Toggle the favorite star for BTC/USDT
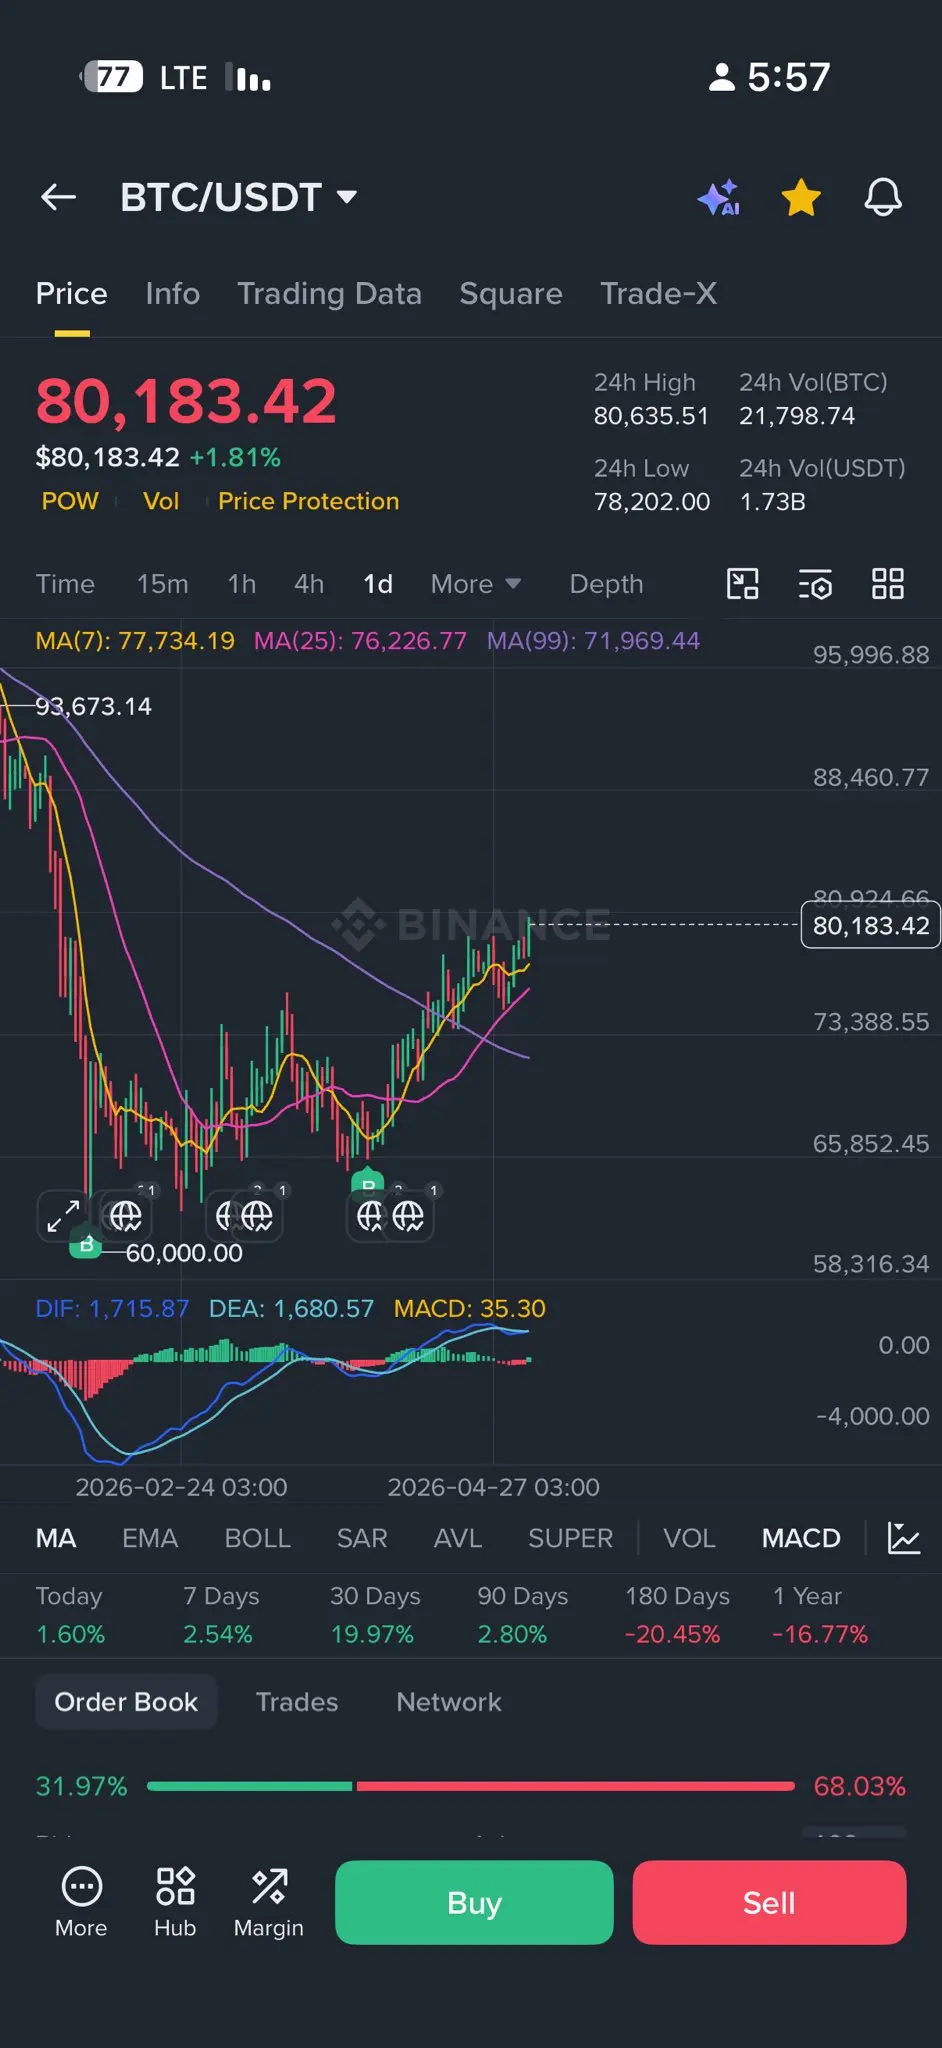 coord(801,197)
